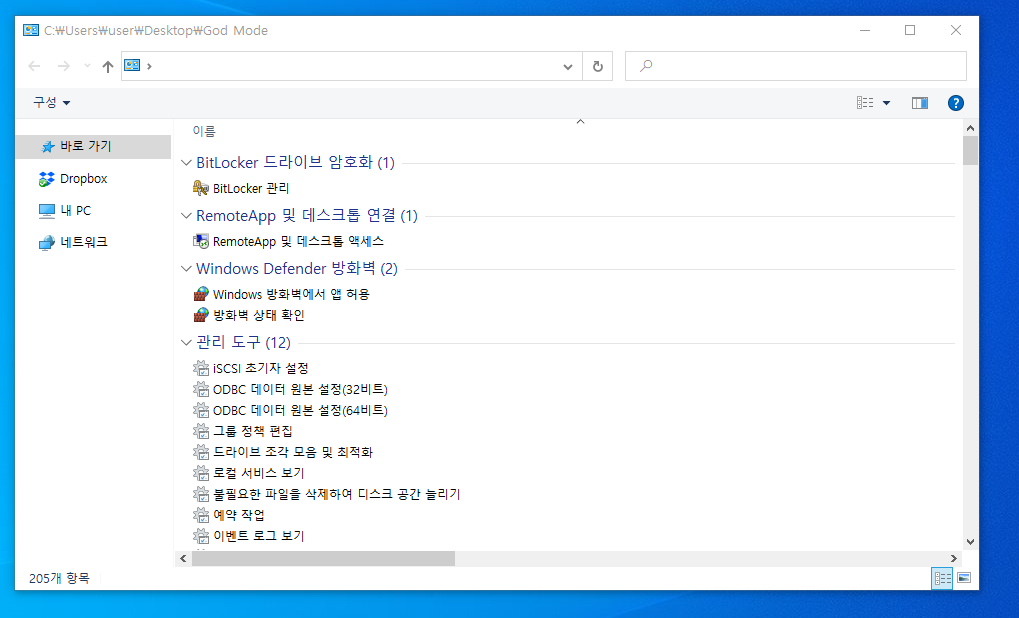Click the 205개 항목 status text

coord(59,578)
